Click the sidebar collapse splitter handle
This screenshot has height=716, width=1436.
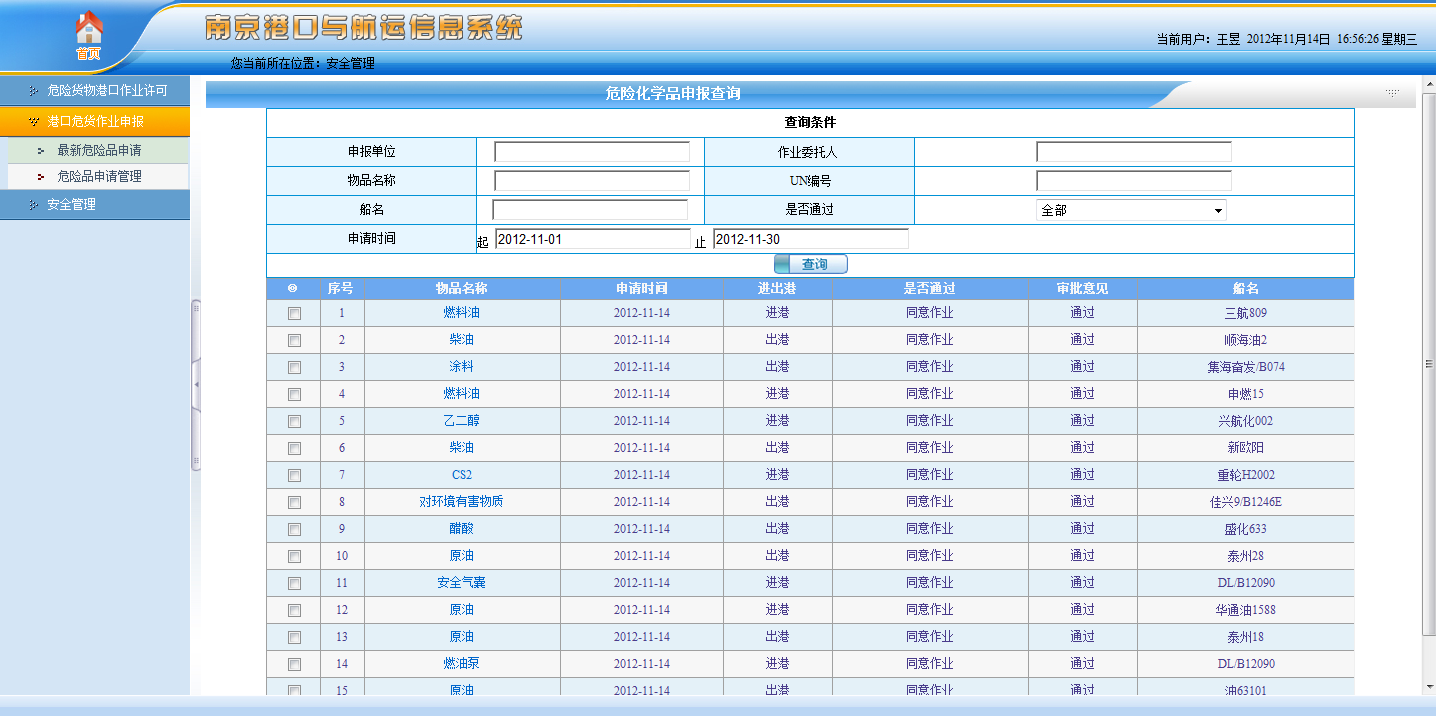click(x=196, y=385)
